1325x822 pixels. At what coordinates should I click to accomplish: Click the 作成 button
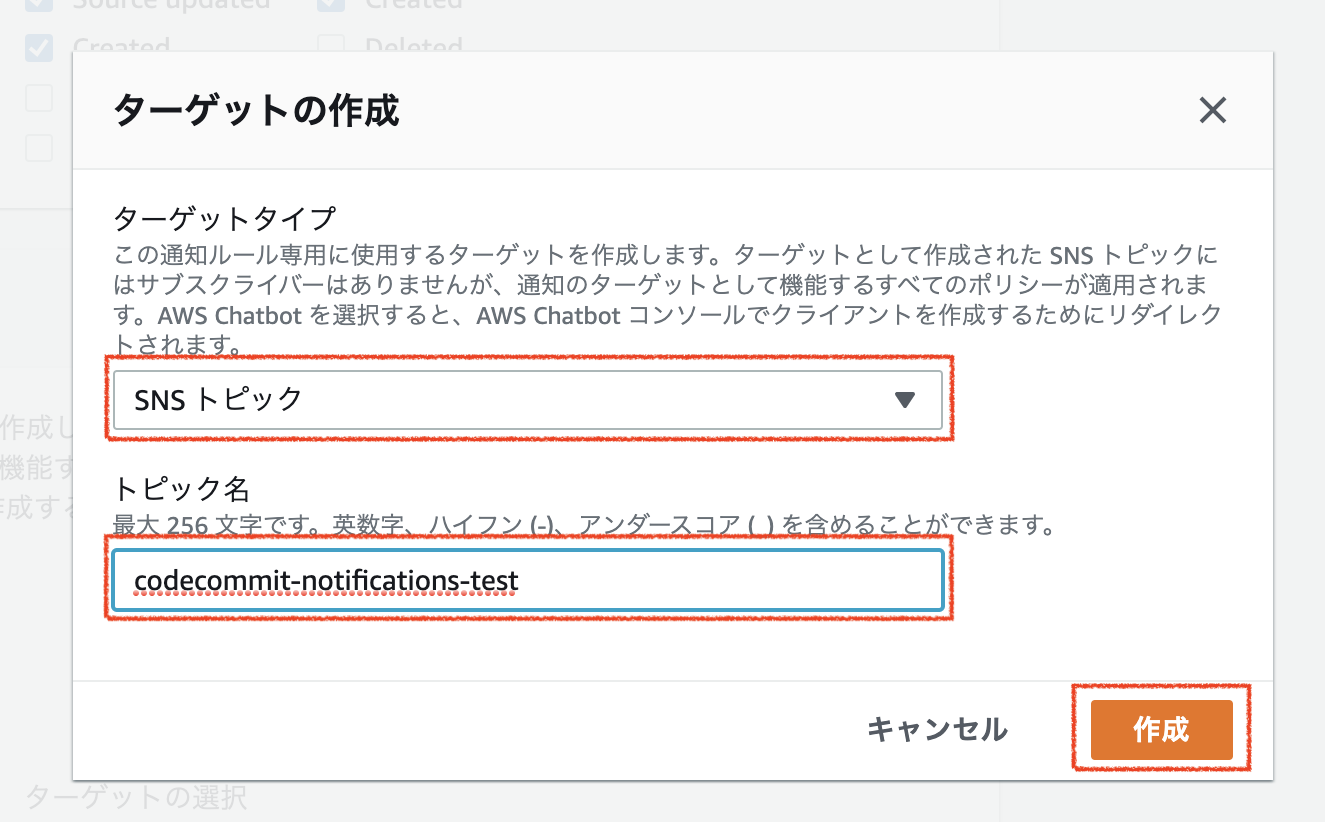point(1161,729)
